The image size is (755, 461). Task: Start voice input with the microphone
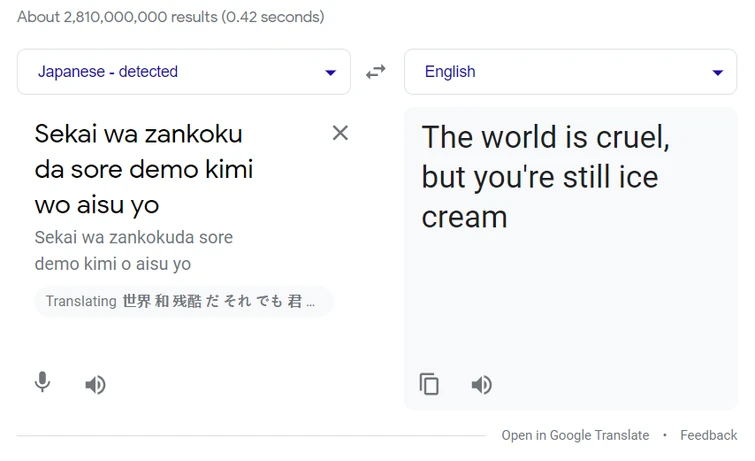click(x=42, y=383)
